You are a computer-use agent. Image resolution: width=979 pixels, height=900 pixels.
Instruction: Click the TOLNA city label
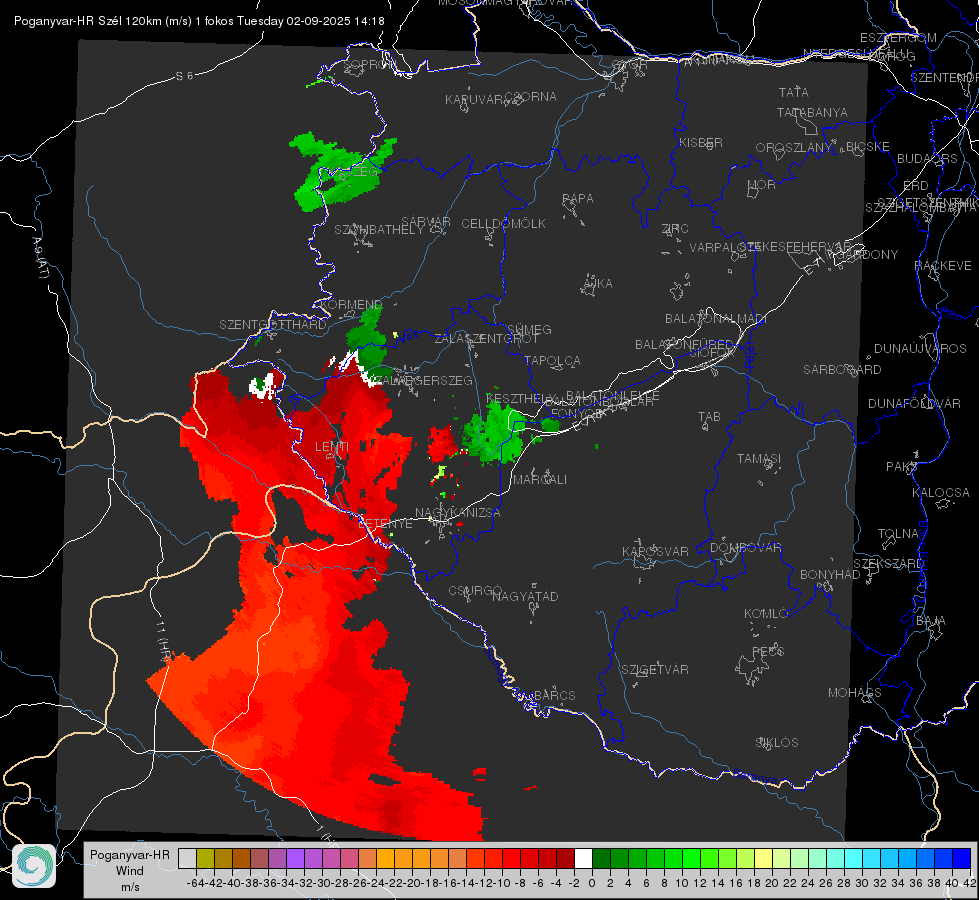(x=898, y=534)
